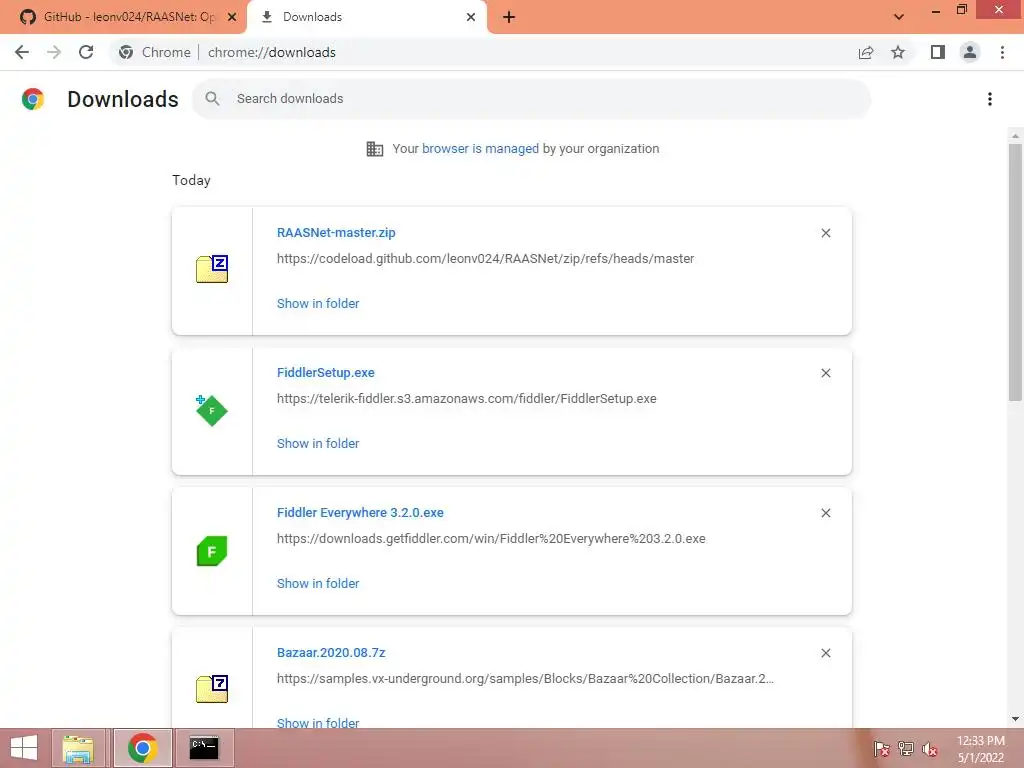Bookmark this page with the star icon
The width and height of the screenshot is (1024, 768).
pyautogui.click(x=898, y=52)
